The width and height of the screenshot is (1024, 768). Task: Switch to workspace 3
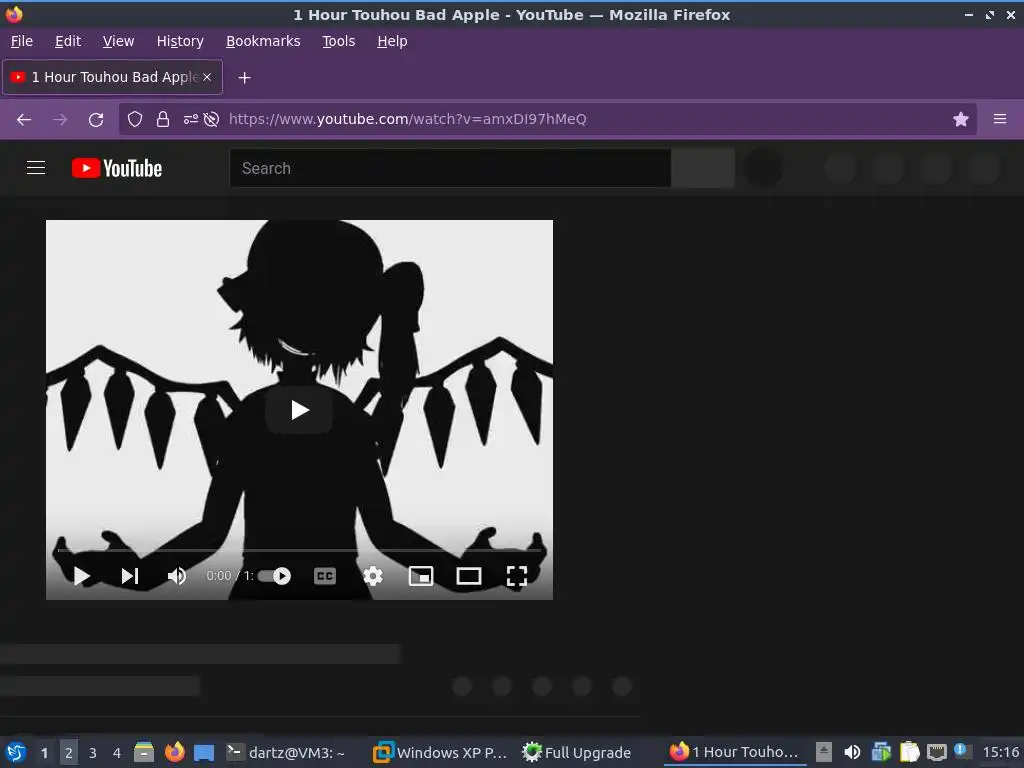[93, 753]
